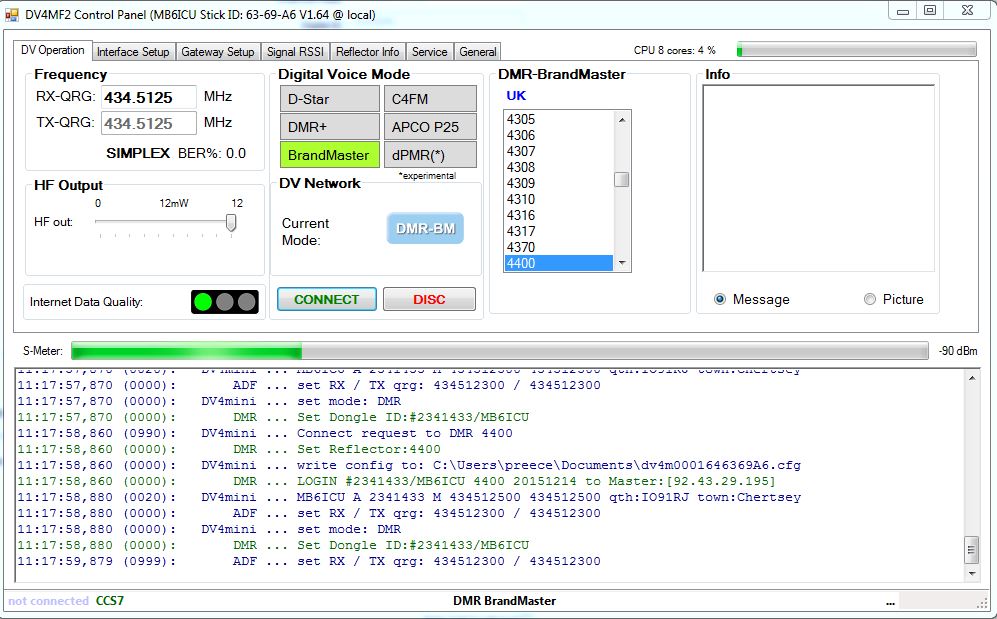Select the Message radio button
The height and width of the screenshot is (619, 997).
click(720, 299)
